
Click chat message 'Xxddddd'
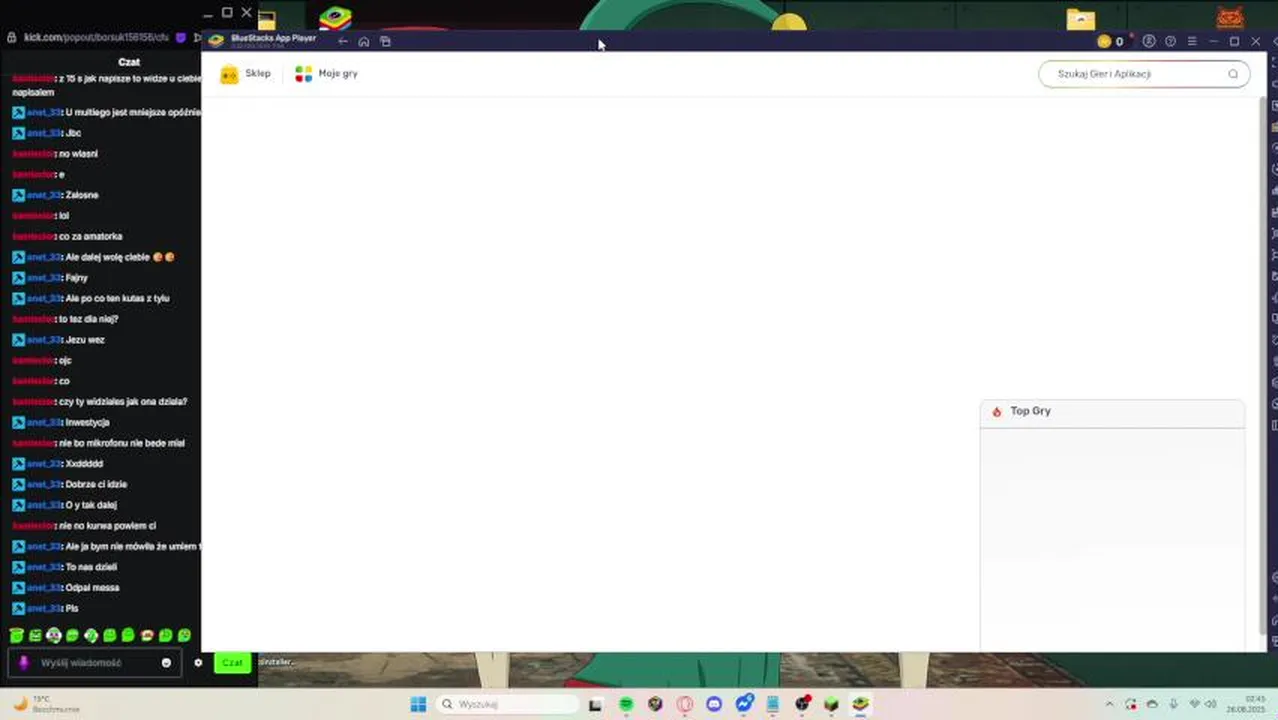(x=84, y=464)
